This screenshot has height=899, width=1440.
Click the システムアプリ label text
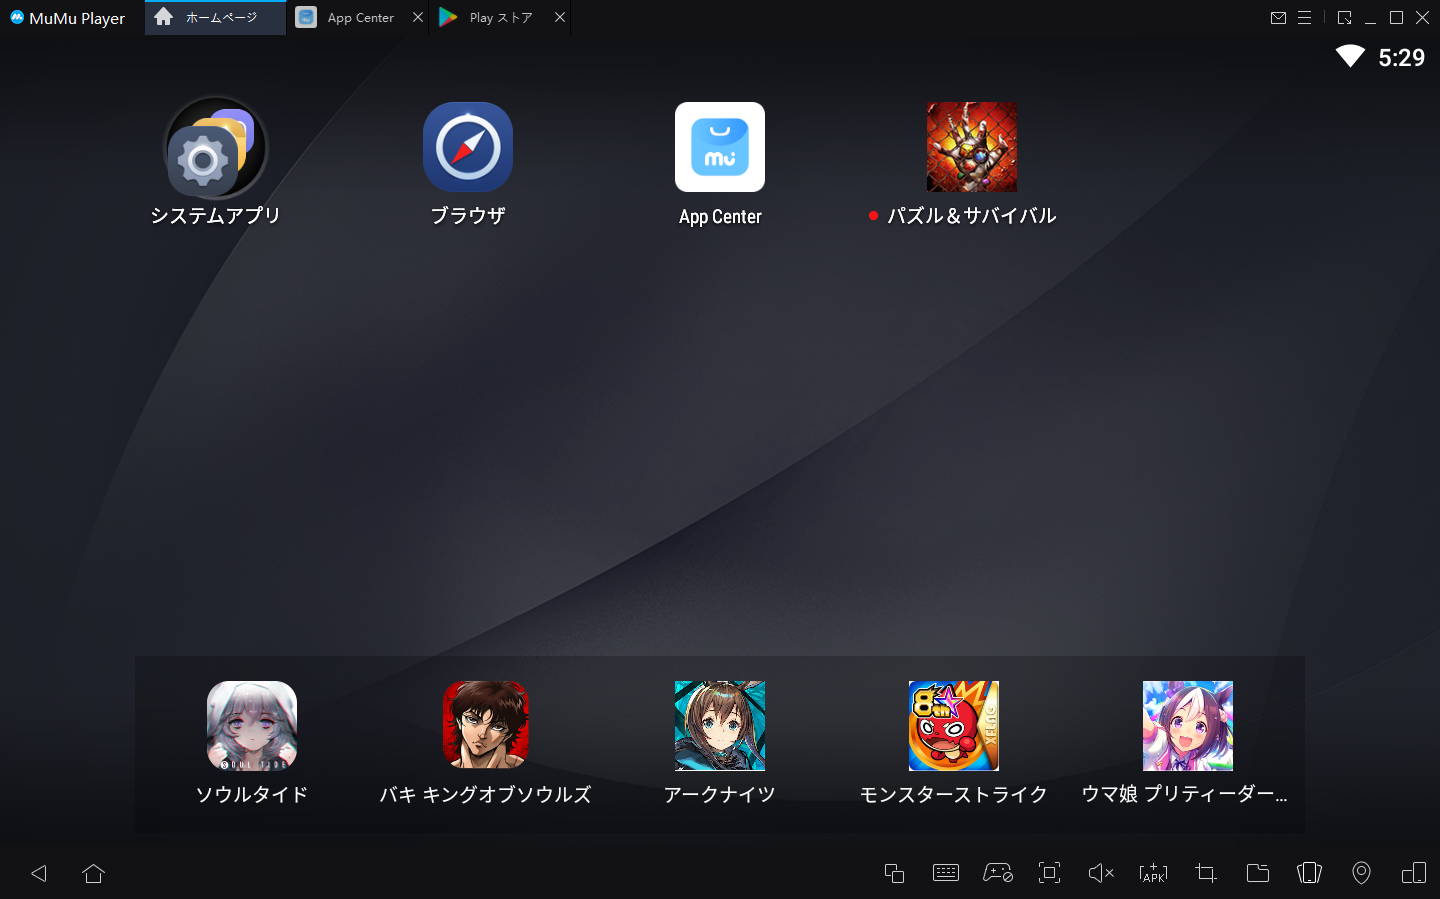click(215, 215)
